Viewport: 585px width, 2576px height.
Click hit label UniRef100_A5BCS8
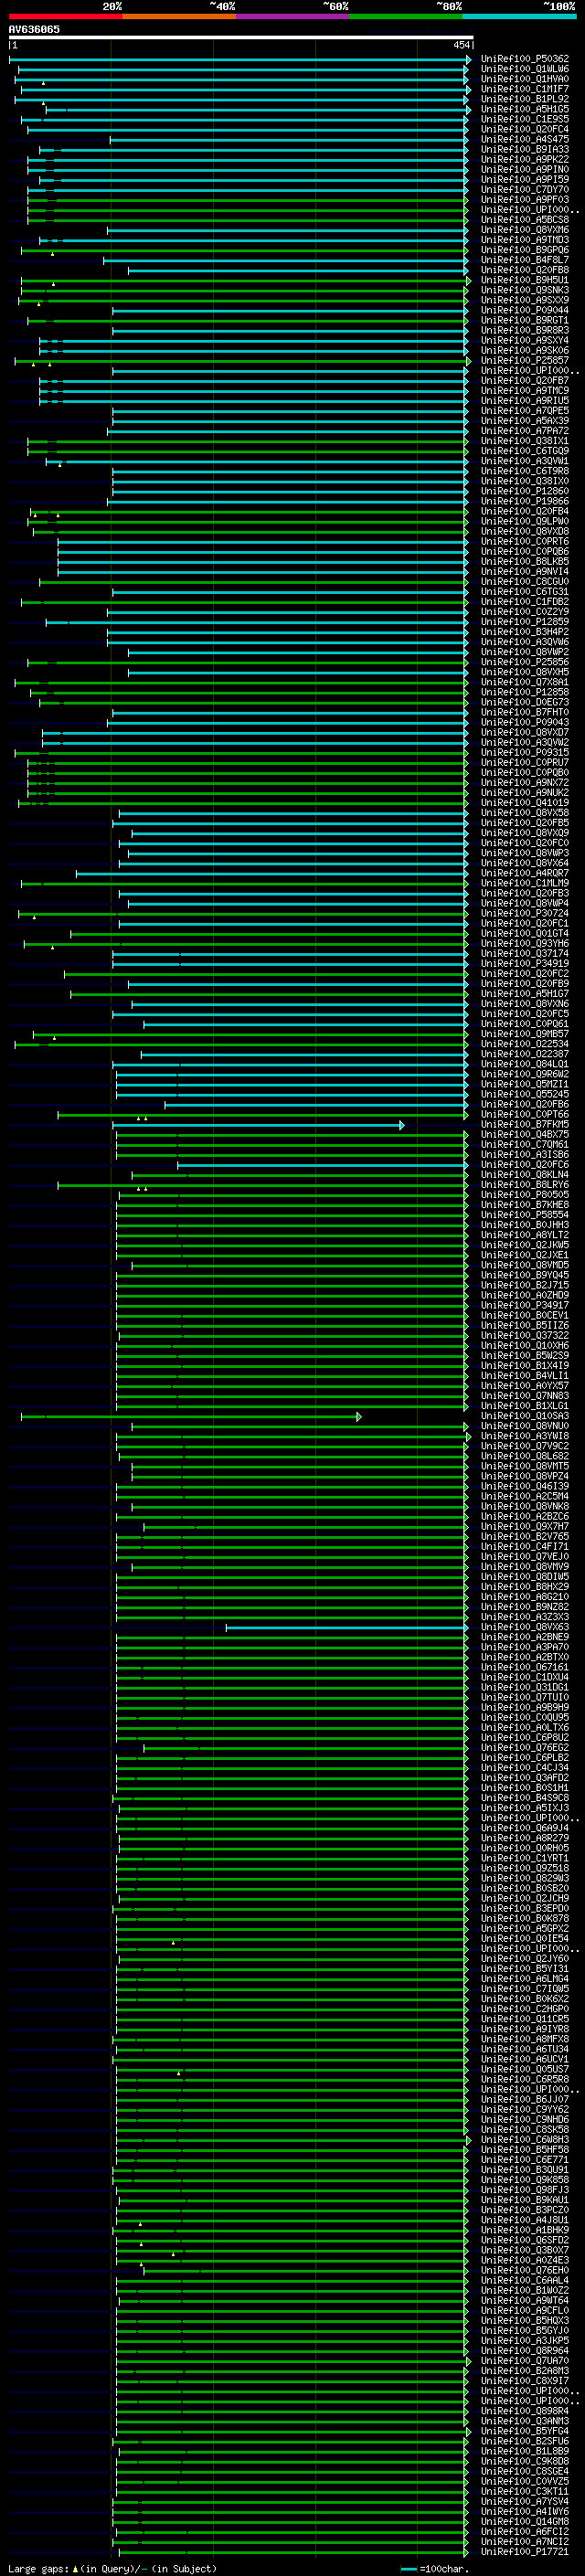pos(525,220)
